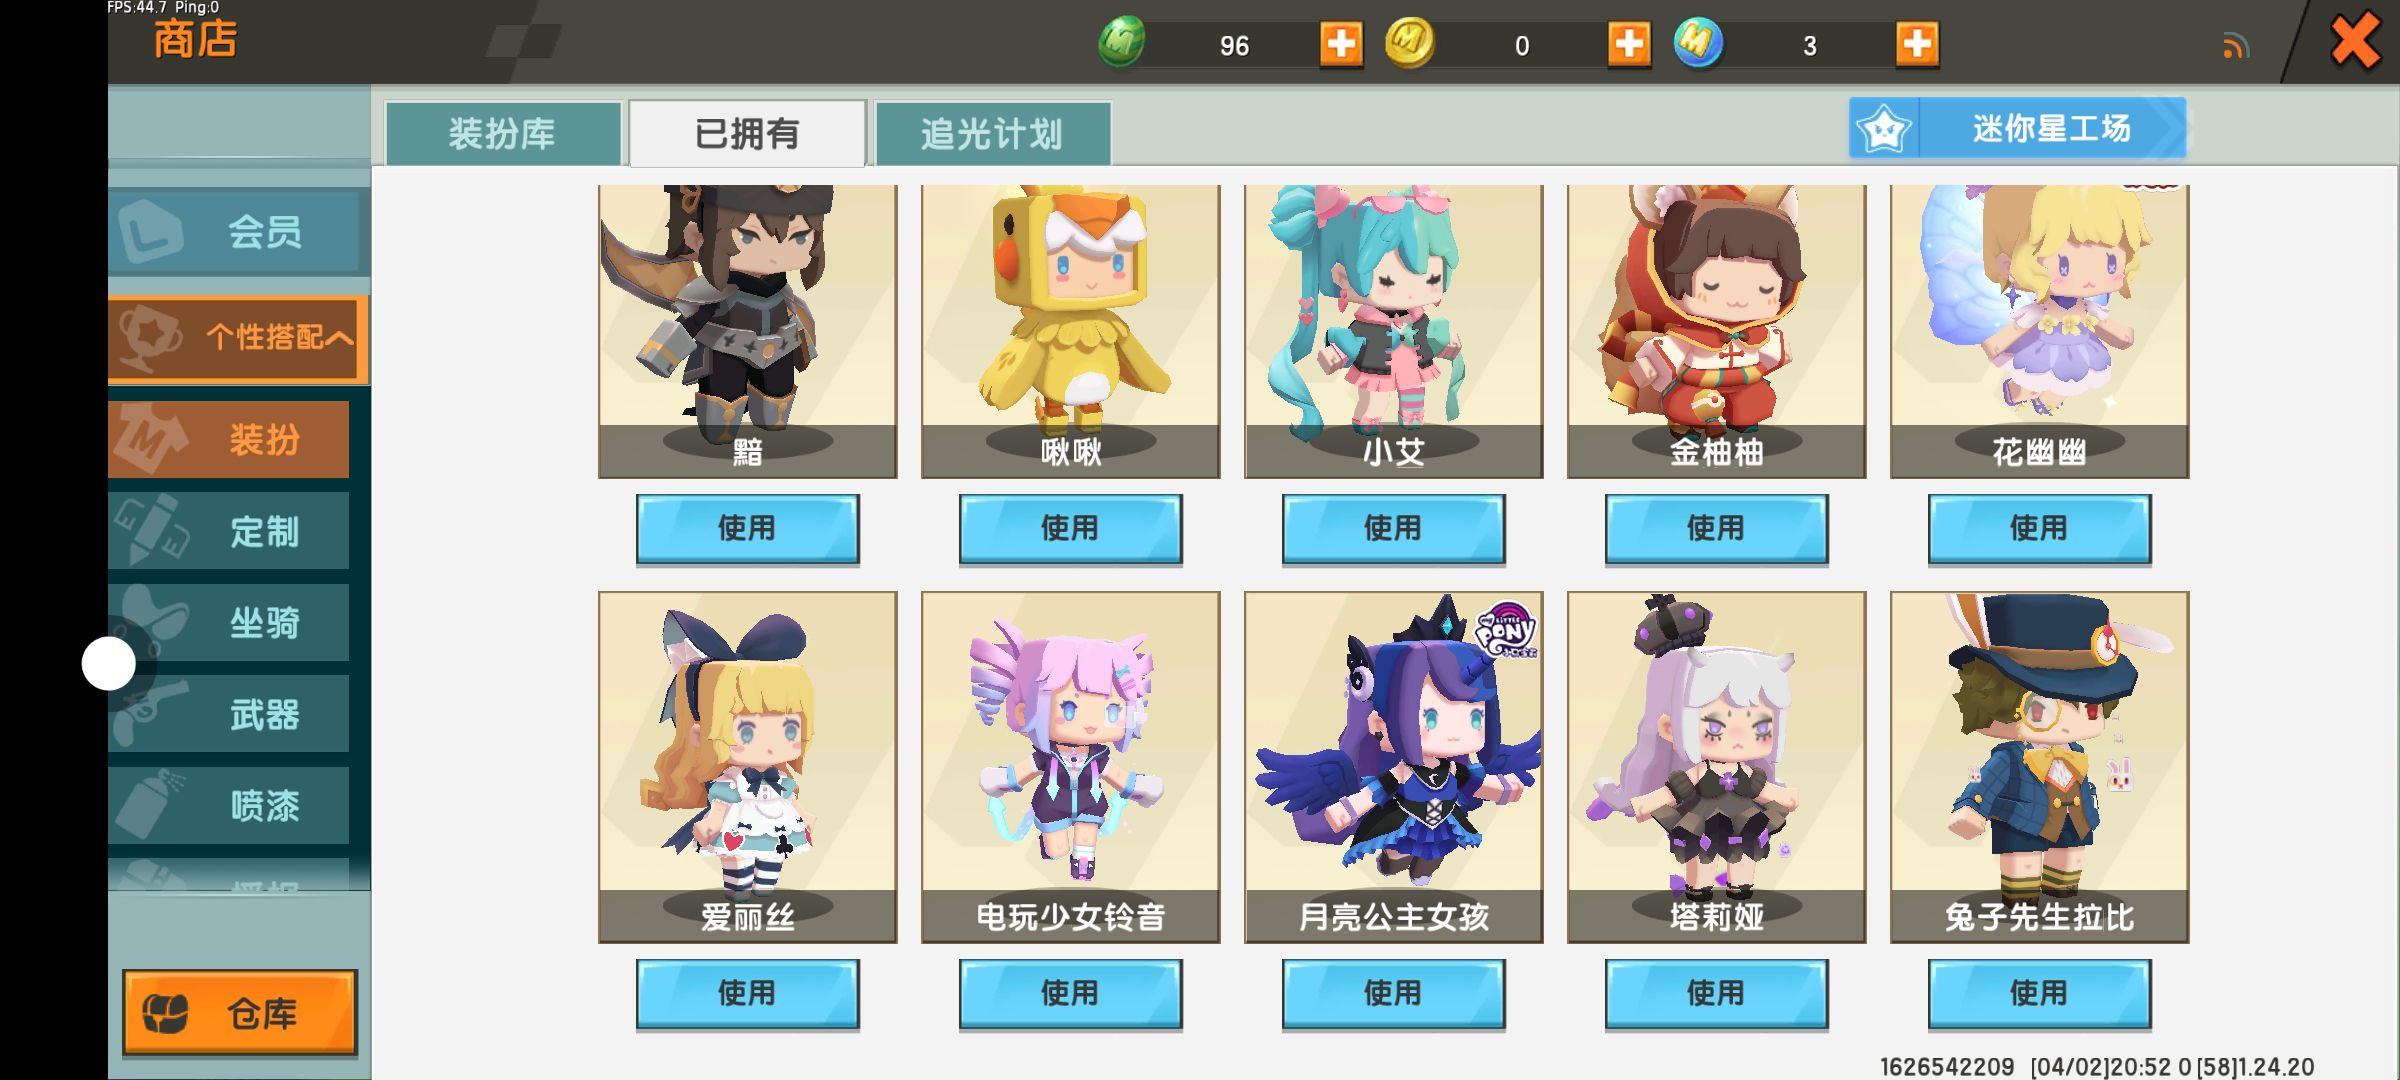Open the 迷你星工场 star banner

coord(2017,128)
